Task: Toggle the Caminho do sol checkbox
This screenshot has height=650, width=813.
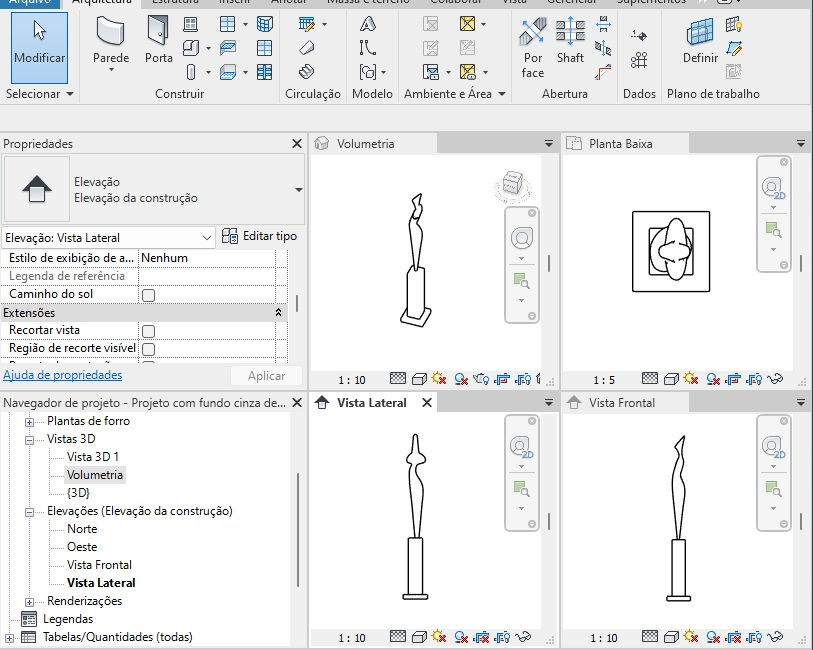Action: click(x=148, y=295)
